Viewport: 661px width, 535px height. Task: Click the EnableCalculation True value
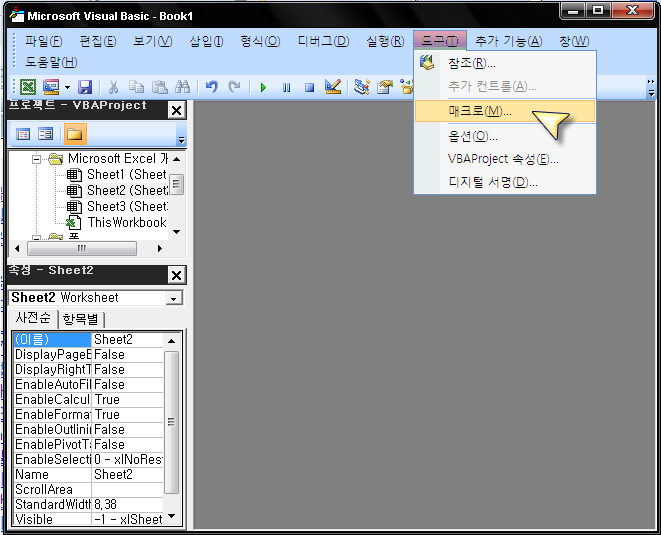coord(127,400)
